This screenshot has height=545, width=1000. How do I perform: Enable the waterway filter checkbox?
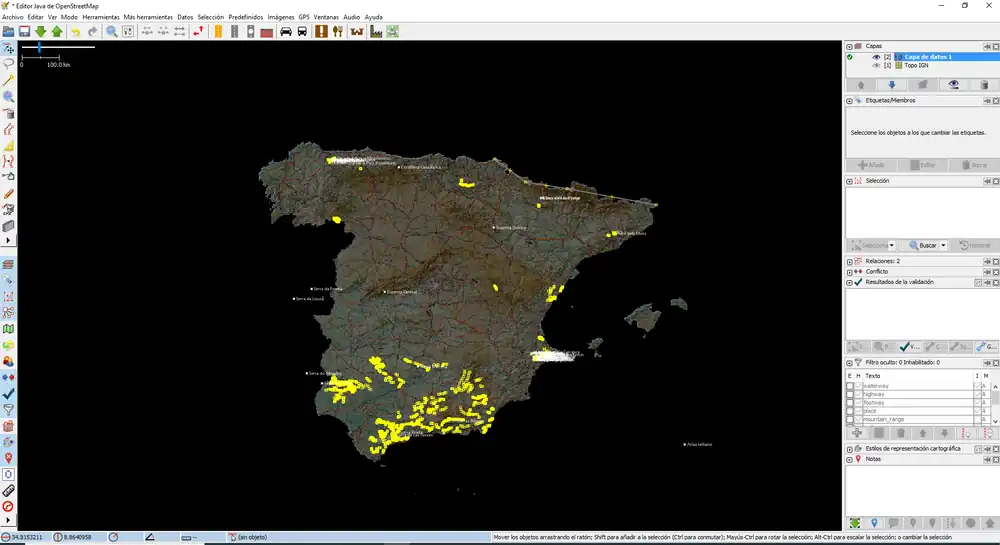(850, 386)
